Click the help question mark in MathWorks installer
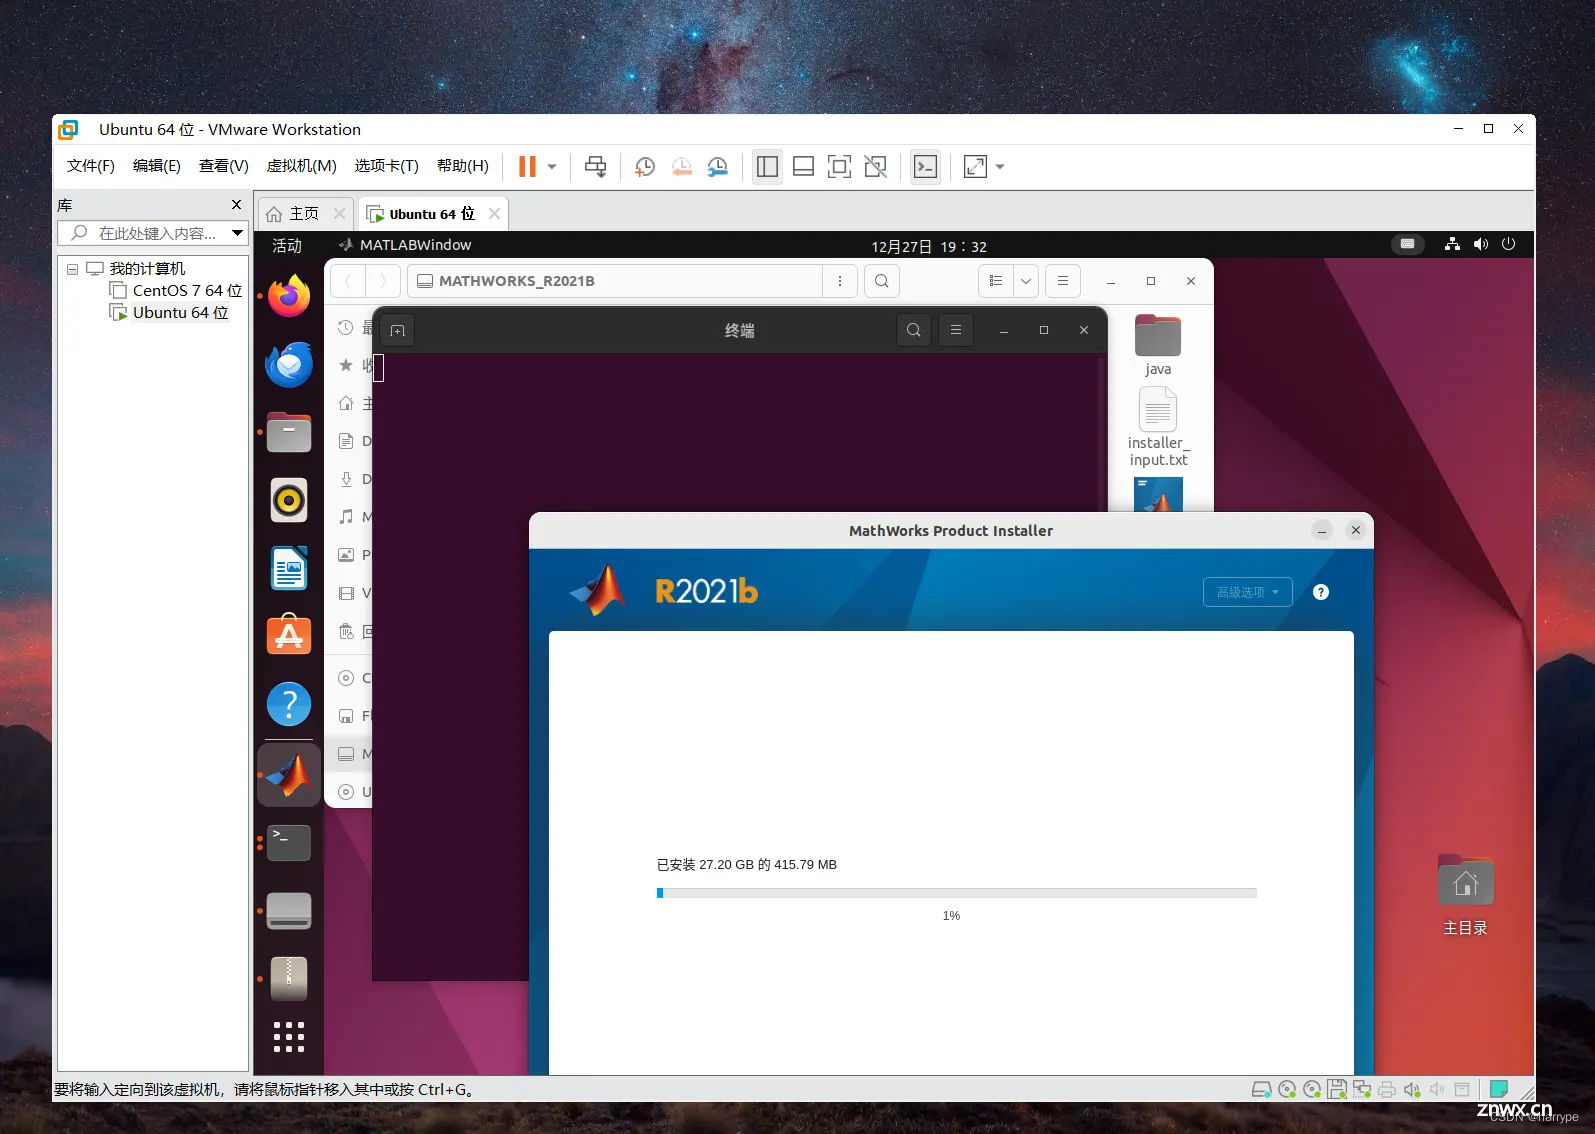Viewport: 1595px width, 1134px height. point(1321,592)
